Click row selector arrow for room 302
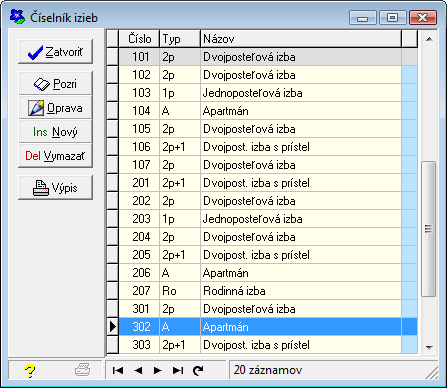 113,327
